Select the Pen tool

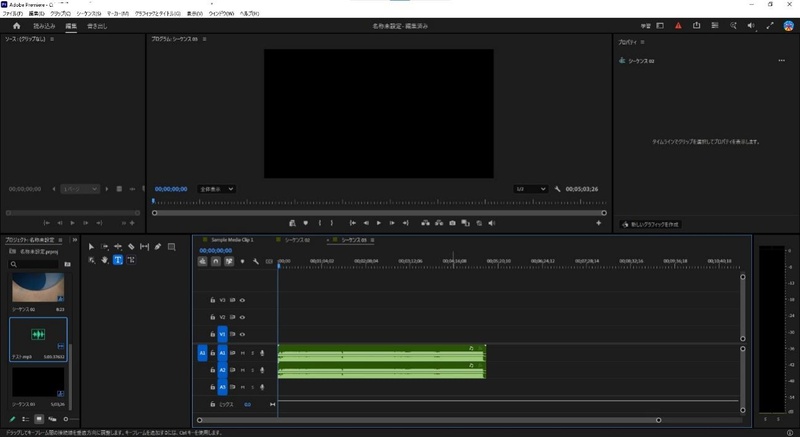[158, 247]
